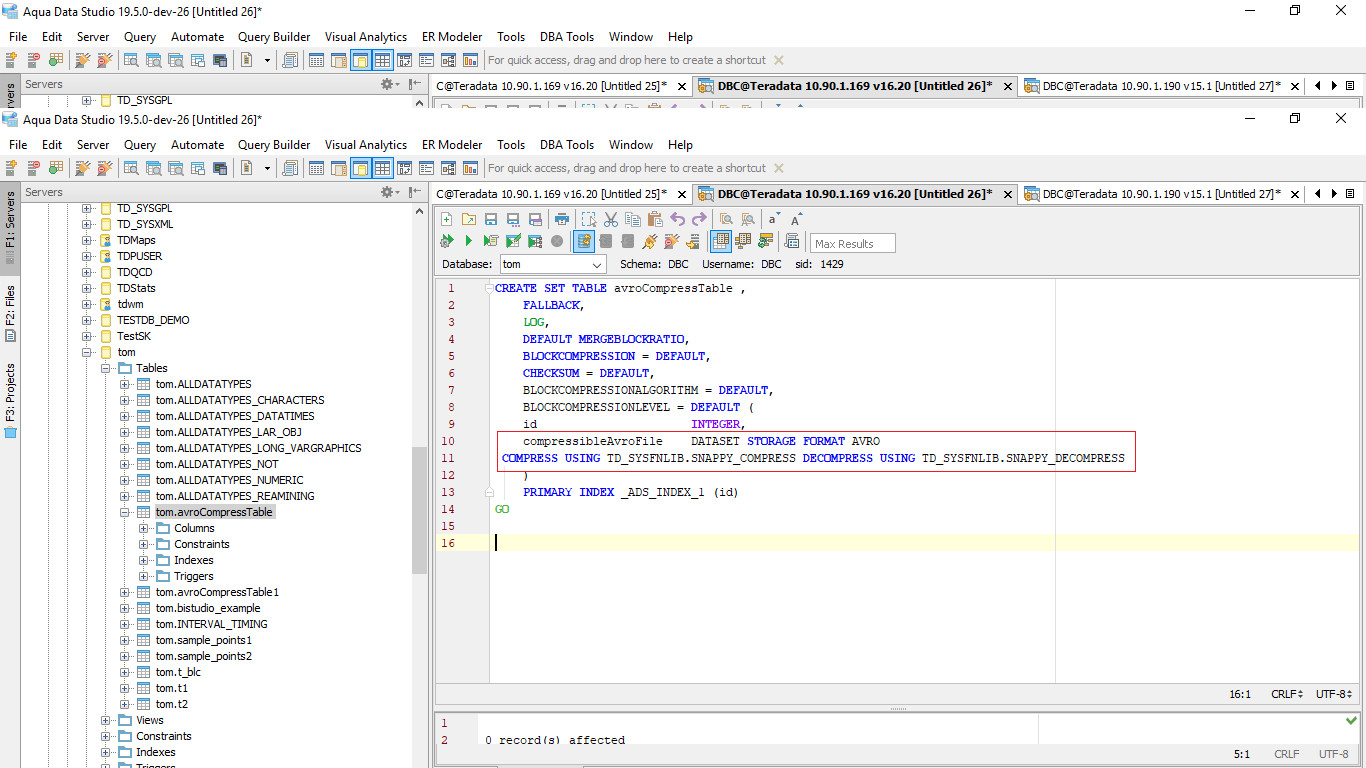This screenshot has width=1366, height=768.
Task: Toggle the highlighted auto-commit button in query toolbar
Action: (584, 241)
